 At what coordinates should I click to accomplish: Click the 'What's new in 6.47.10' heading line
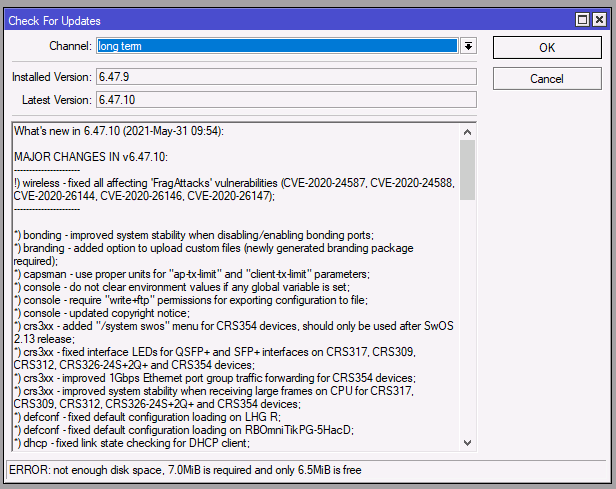(119, 131)
